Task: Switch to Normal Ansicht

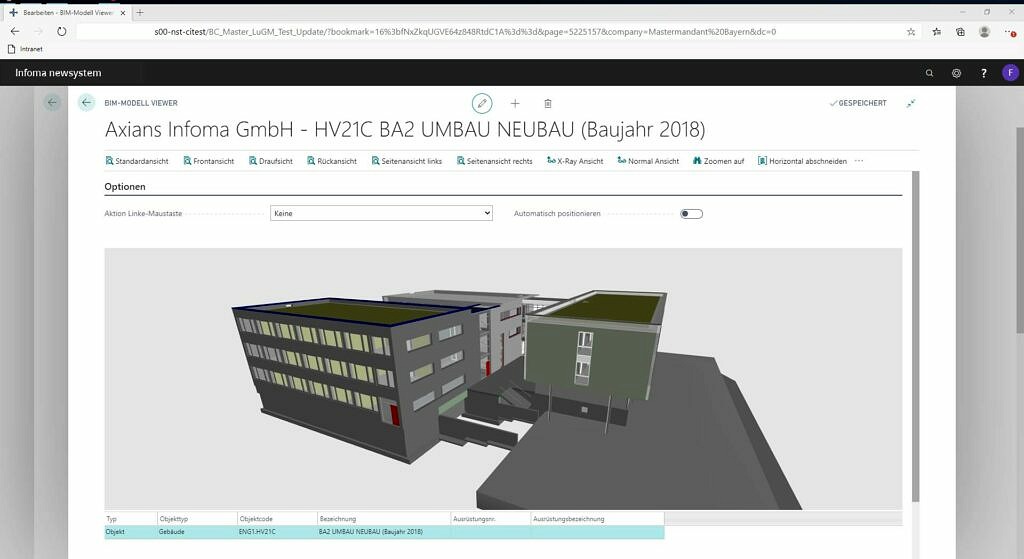Action: (x=648, y=161)
